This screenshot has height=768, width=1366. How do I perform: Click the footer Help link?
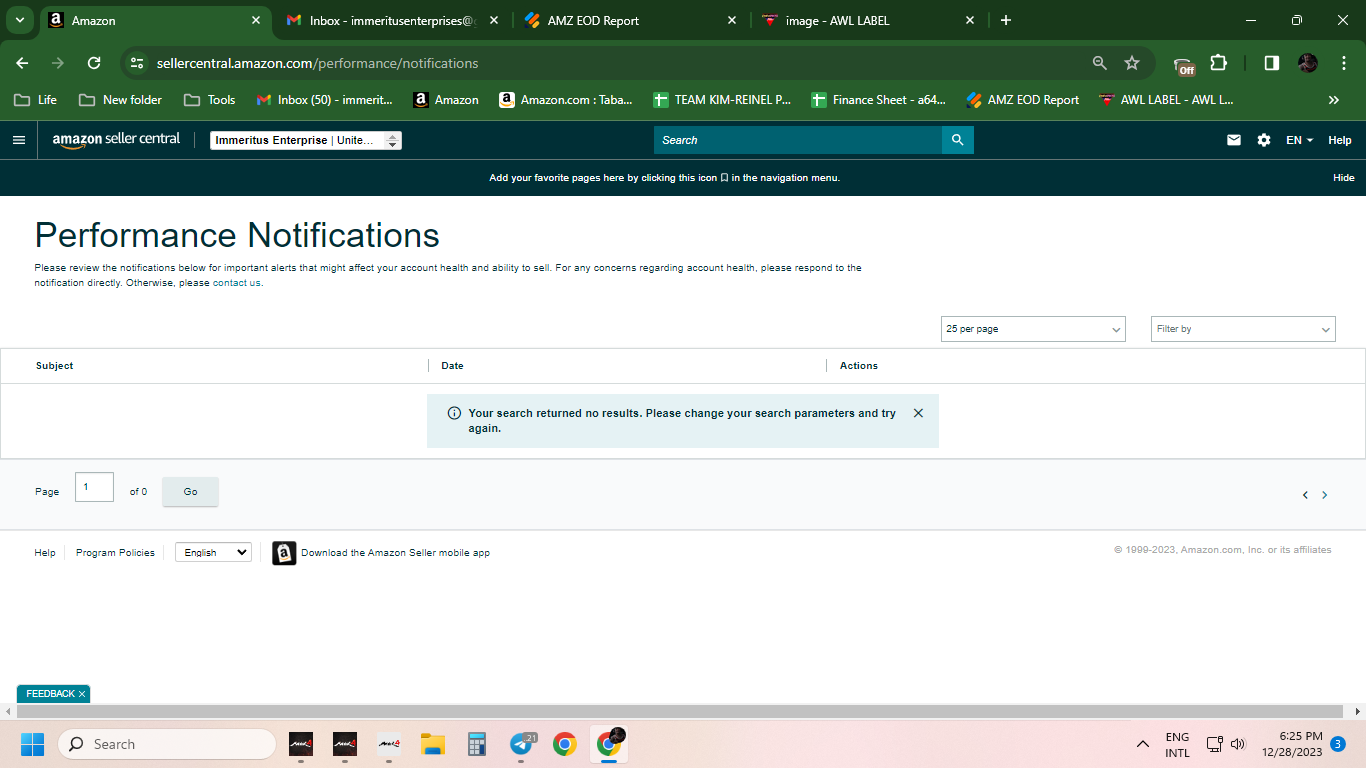[x=45, y=553]
